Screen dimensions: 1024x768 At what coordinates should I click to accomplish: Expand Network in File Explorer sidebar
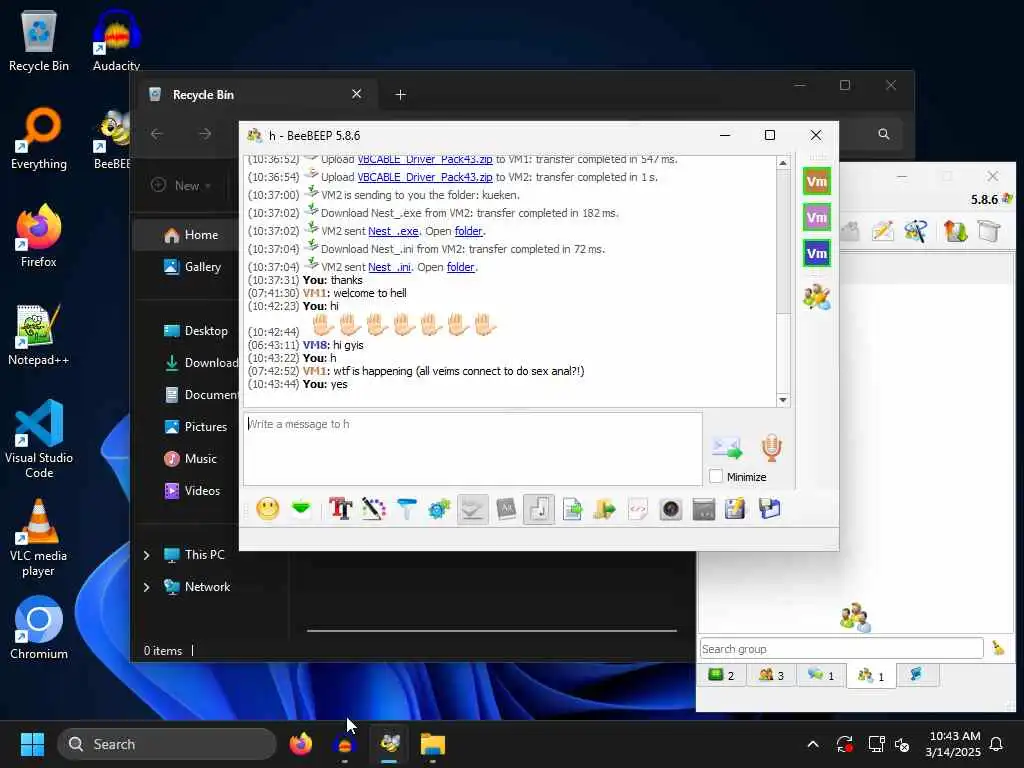click(x=146, y=587)
